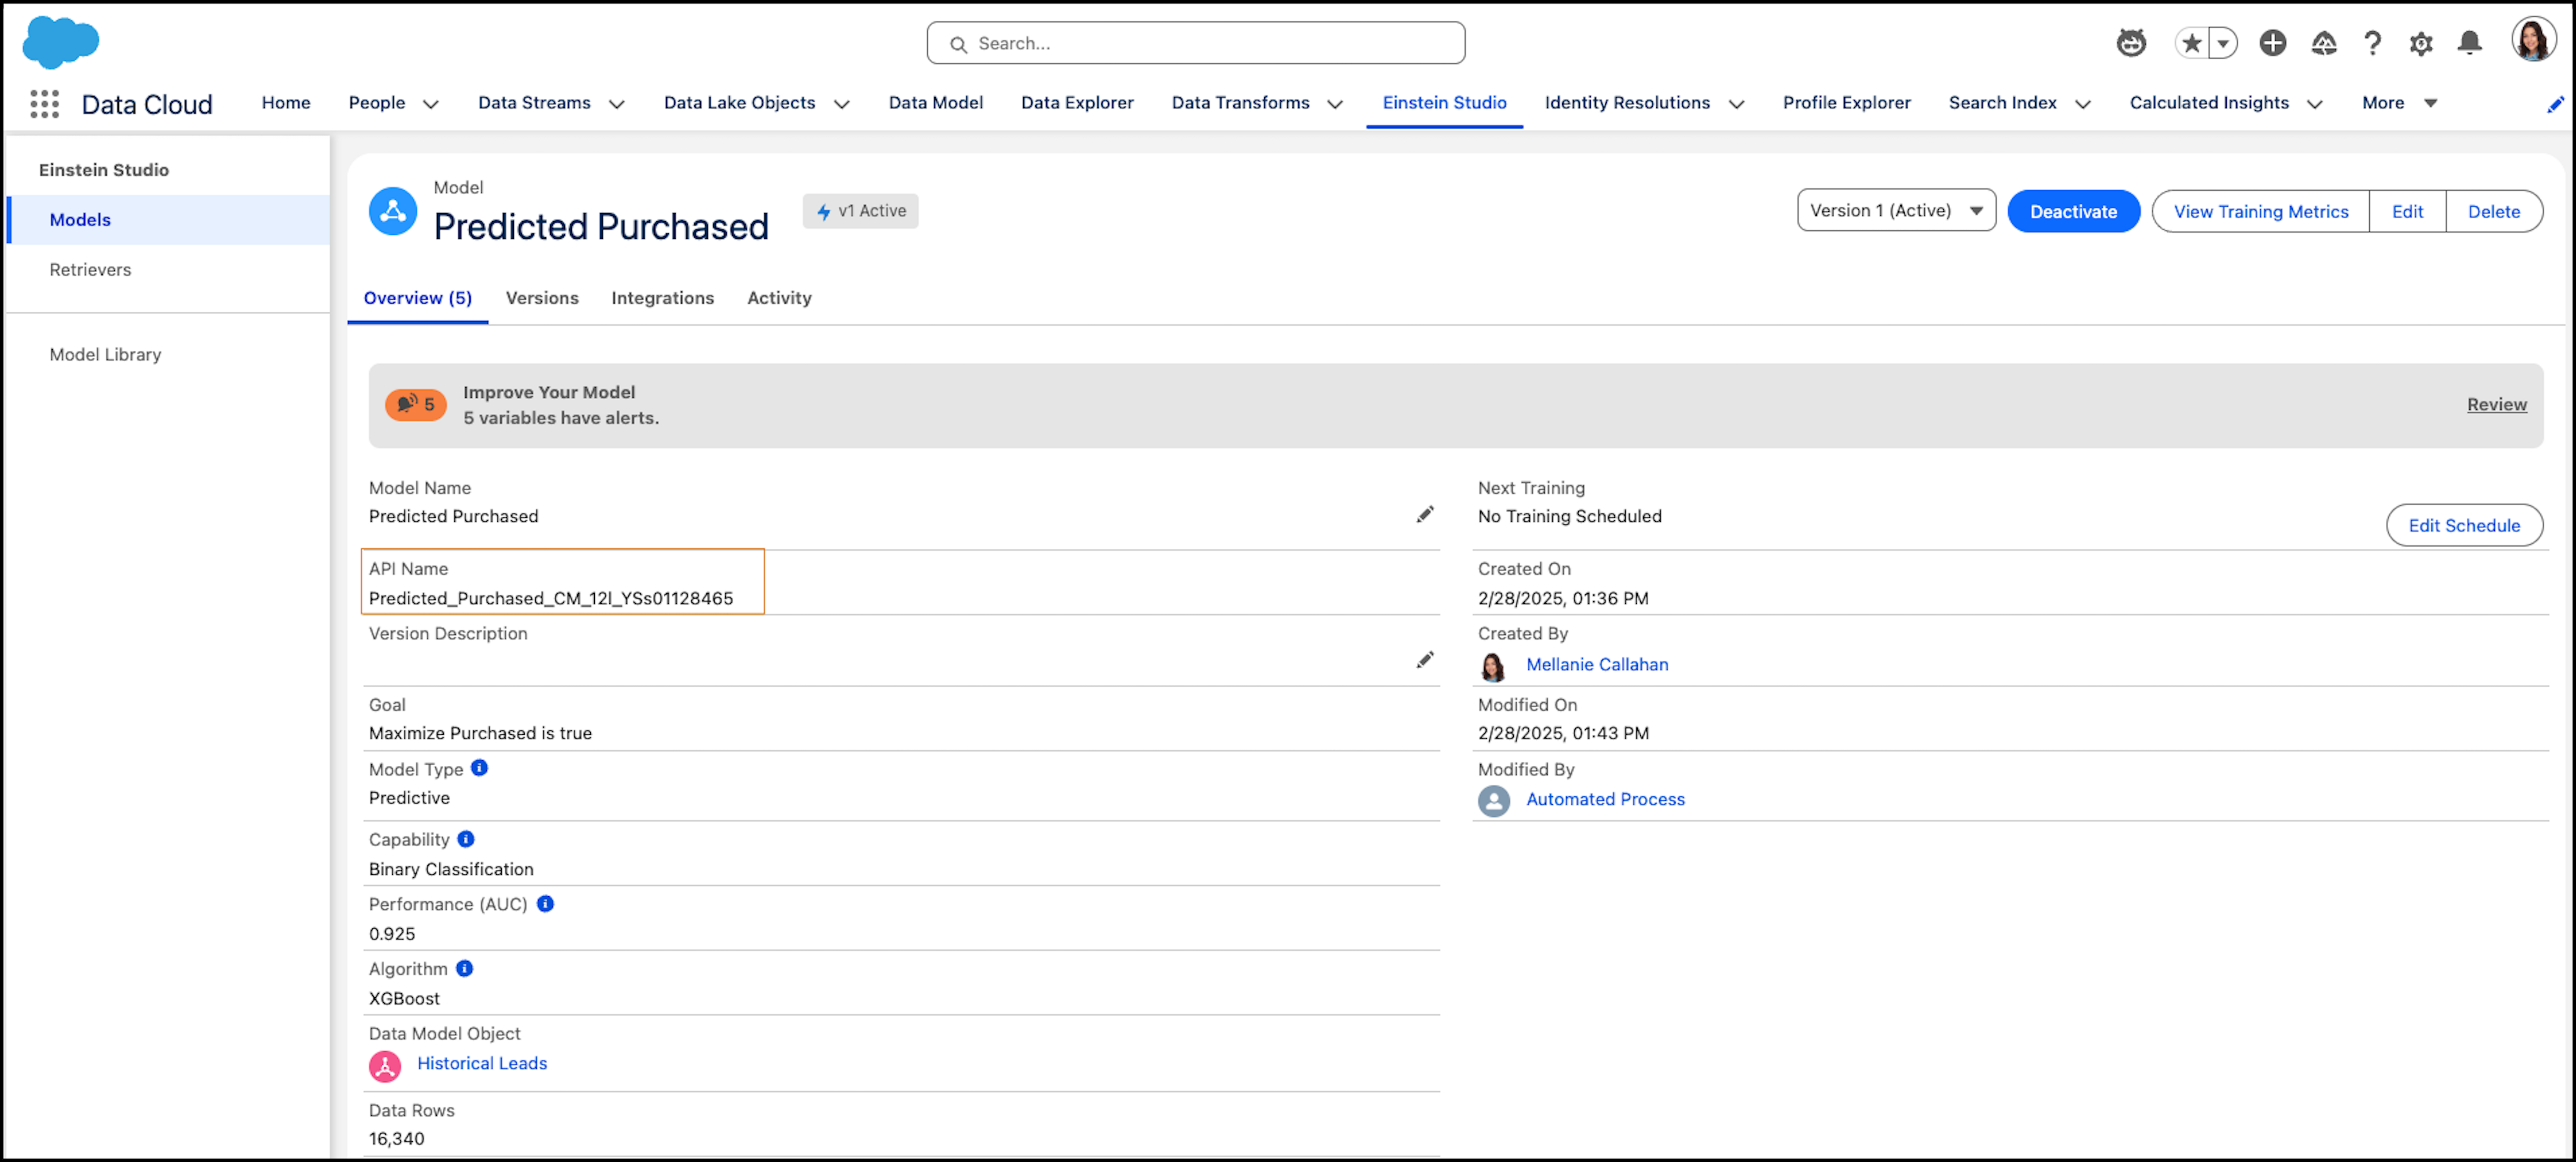The width and height of the screenshot is (2576, 1162).
Task: Open the Notifications bell icon
Action: pyautogui.click(x=2470, y=43)
